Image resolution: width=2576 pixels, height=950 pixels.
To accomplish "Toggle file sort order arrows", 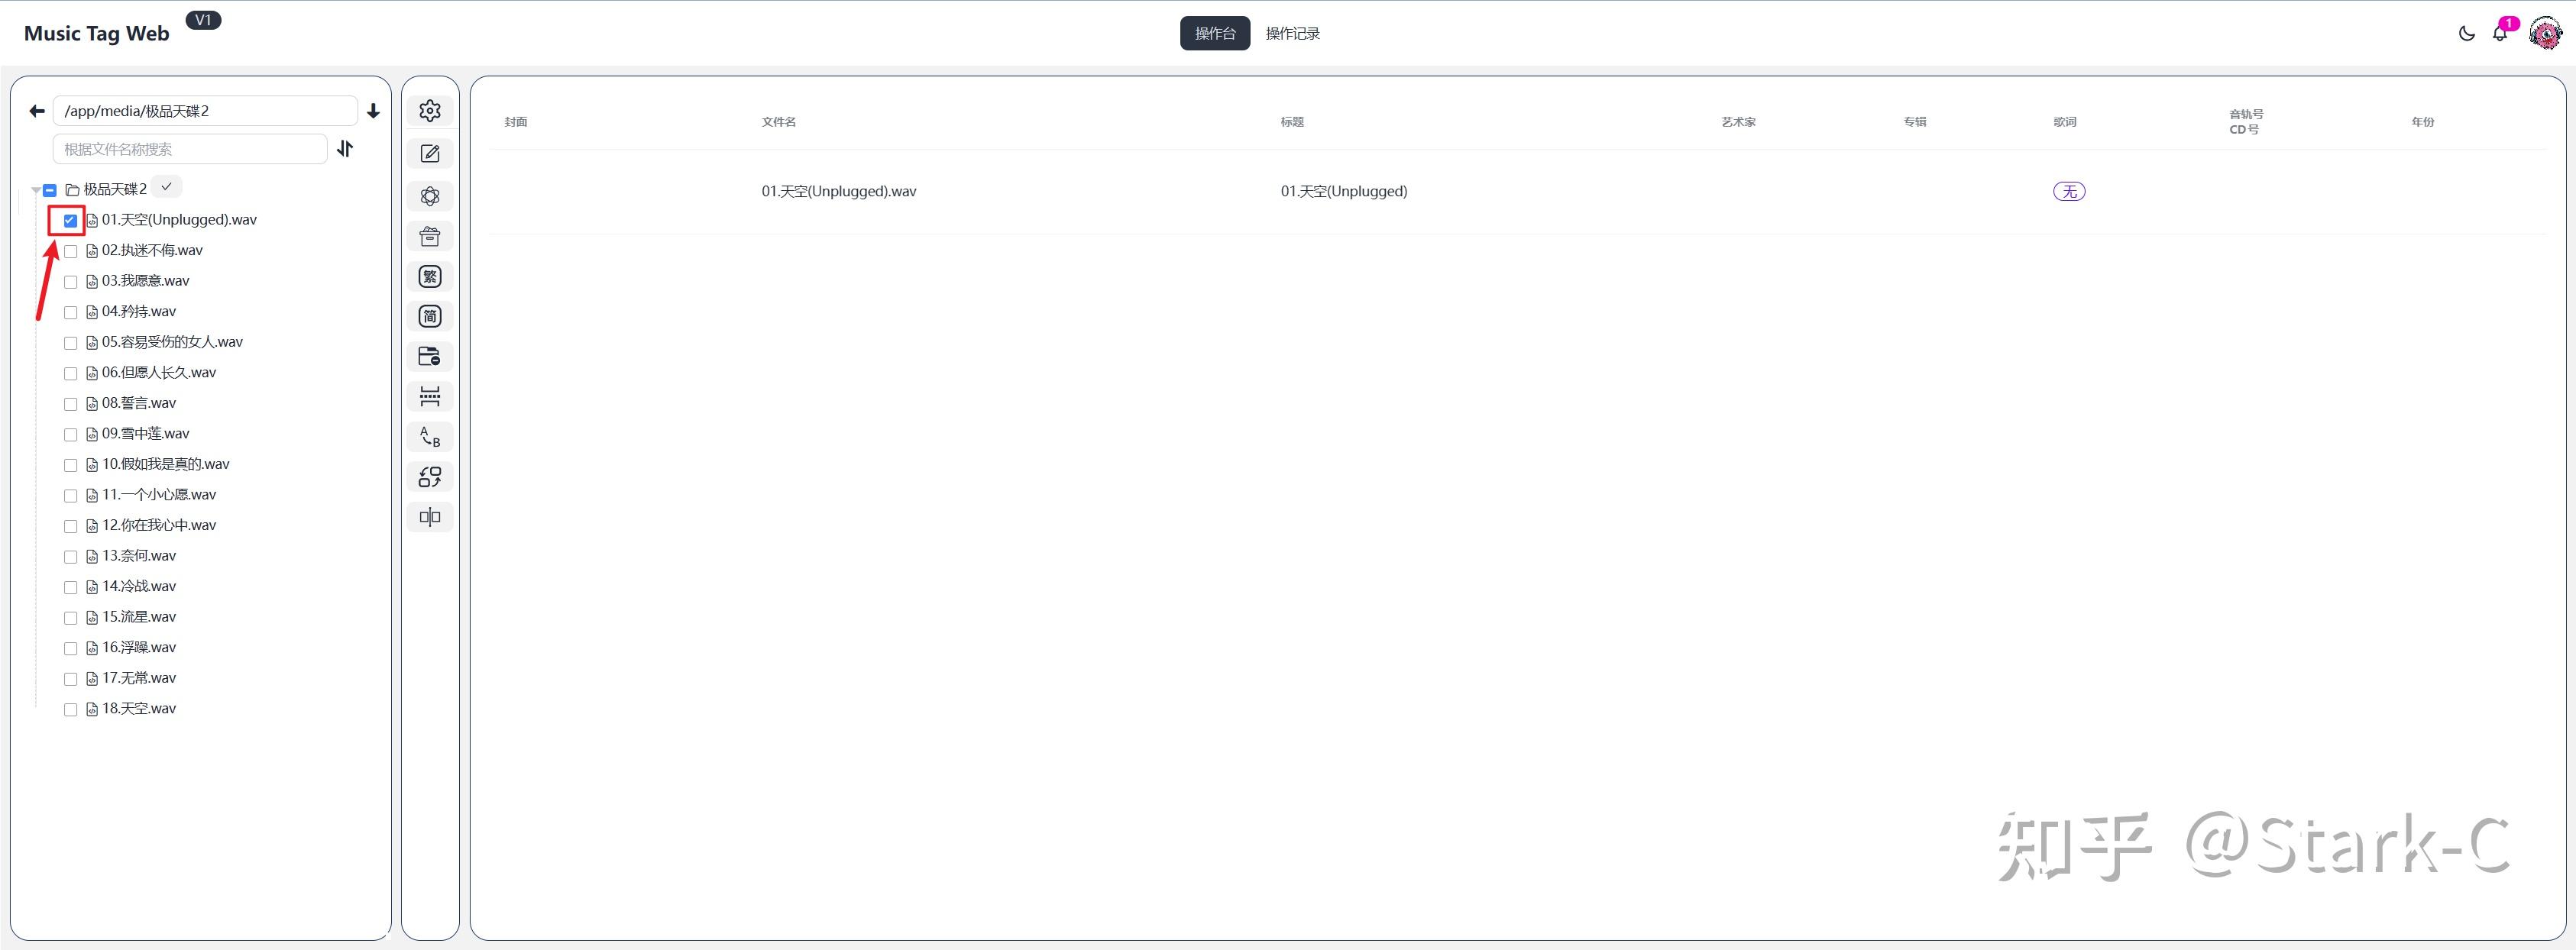I will pos(345,149).
